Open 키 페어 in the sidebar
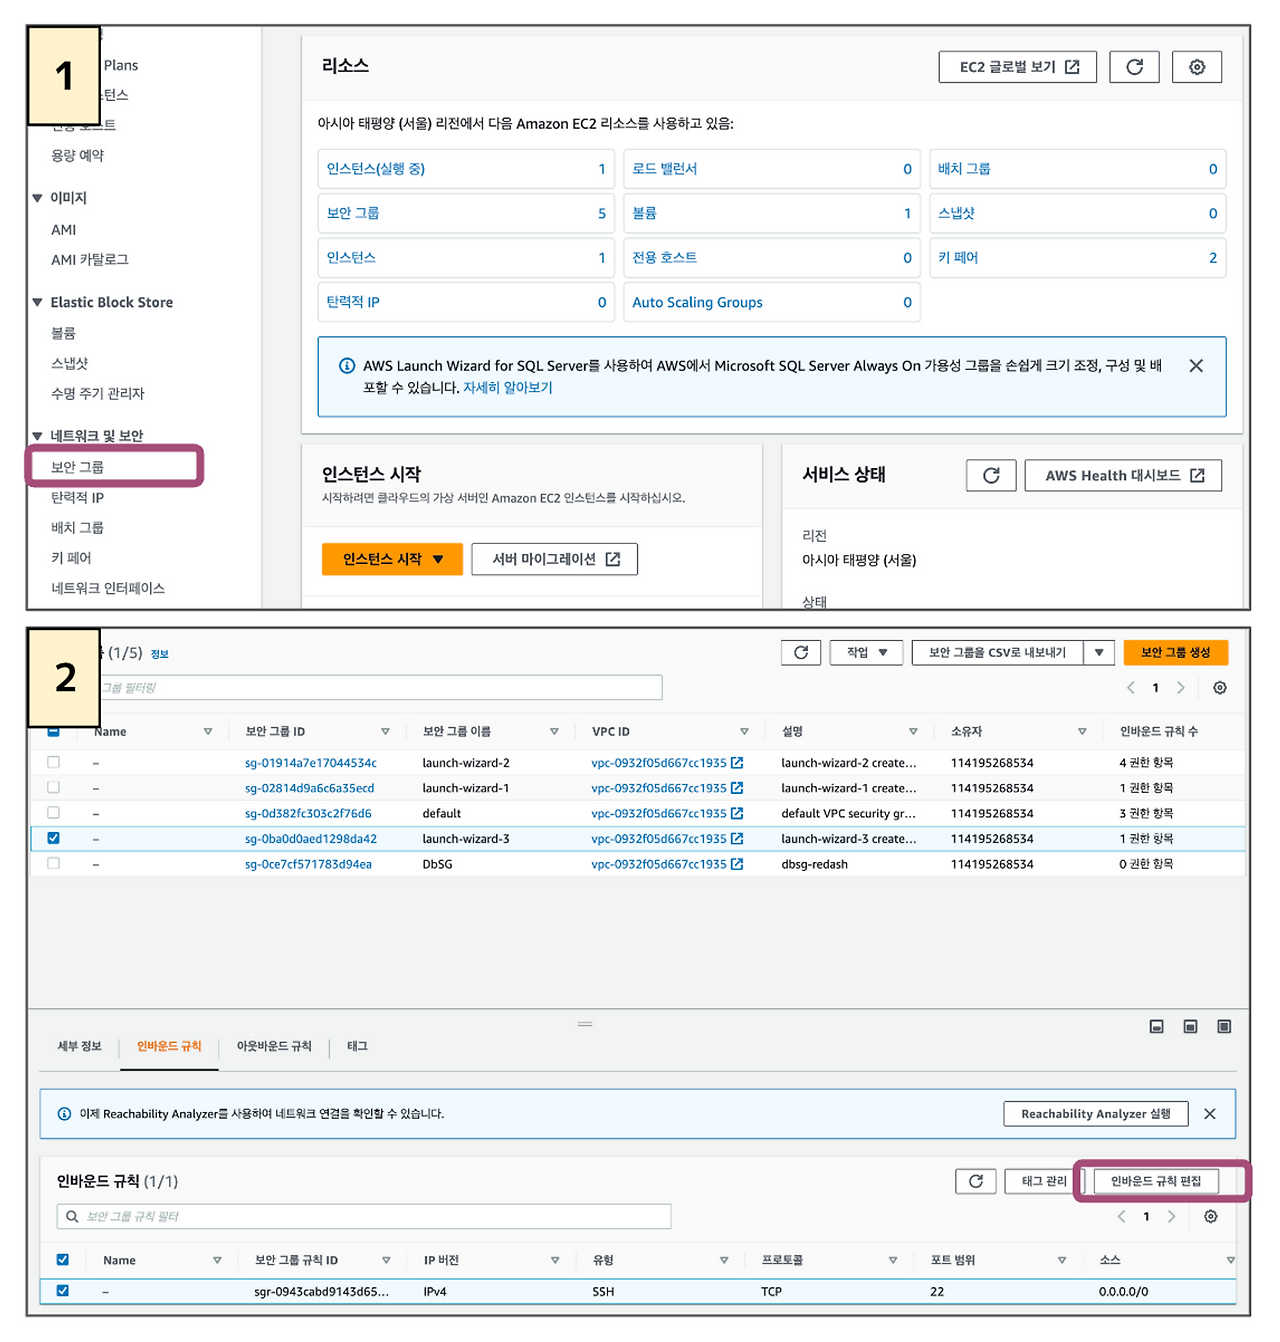This screenshot has height=1342, width=1280. 71,558
